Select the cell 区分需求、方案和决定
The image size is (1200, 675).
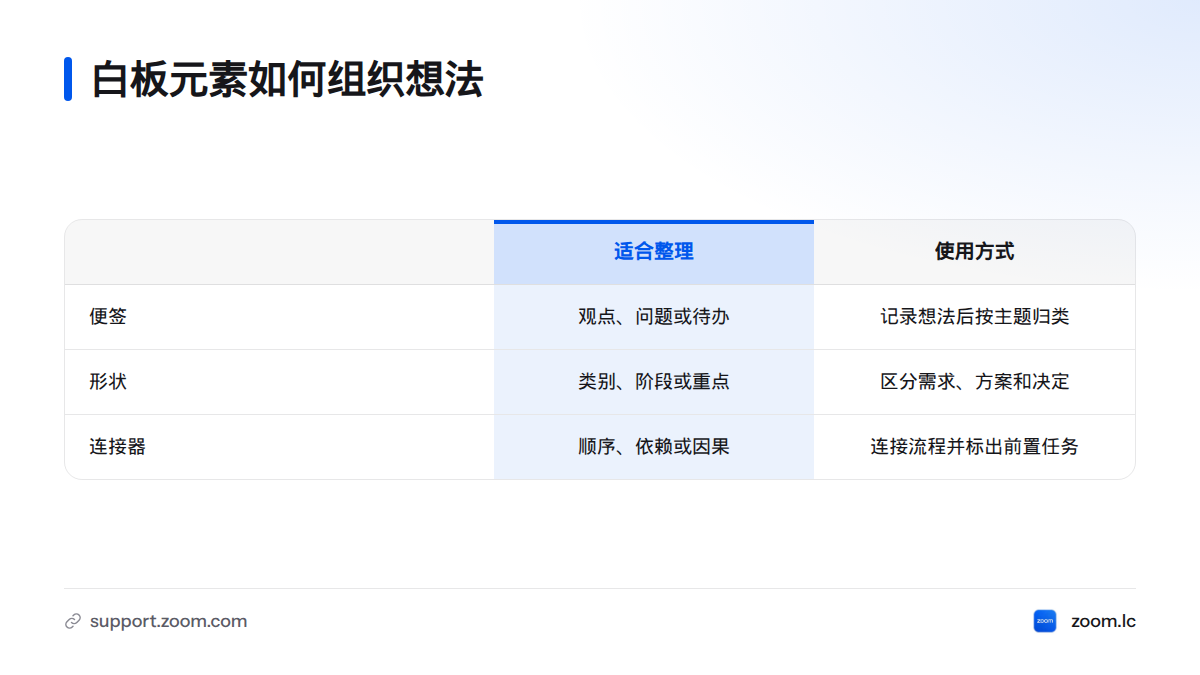pos(975,382)
